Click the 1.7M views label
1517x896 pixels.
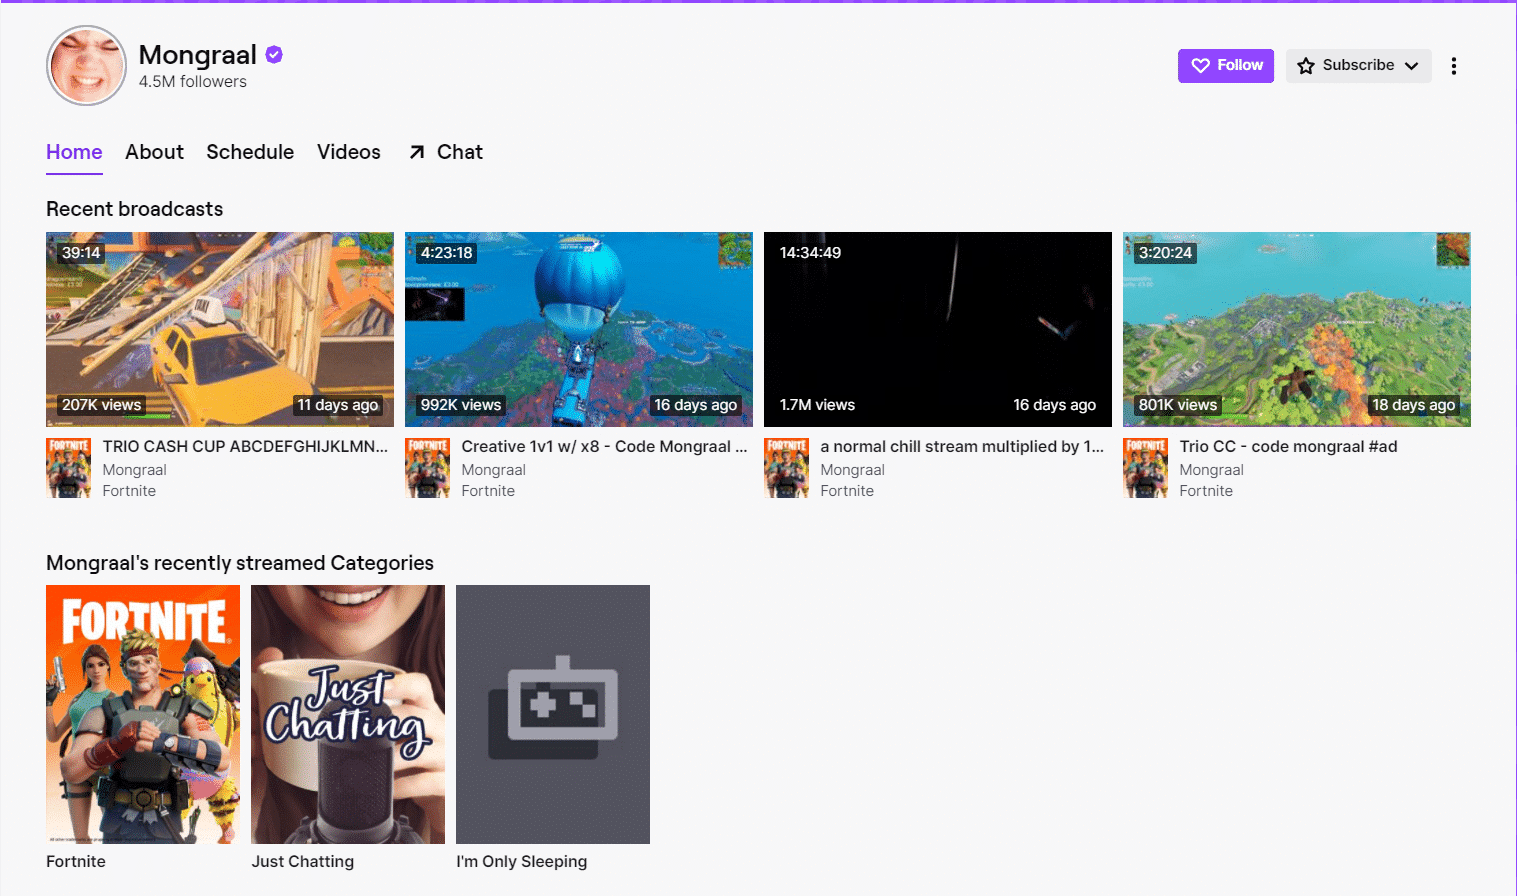pos(817,405)
